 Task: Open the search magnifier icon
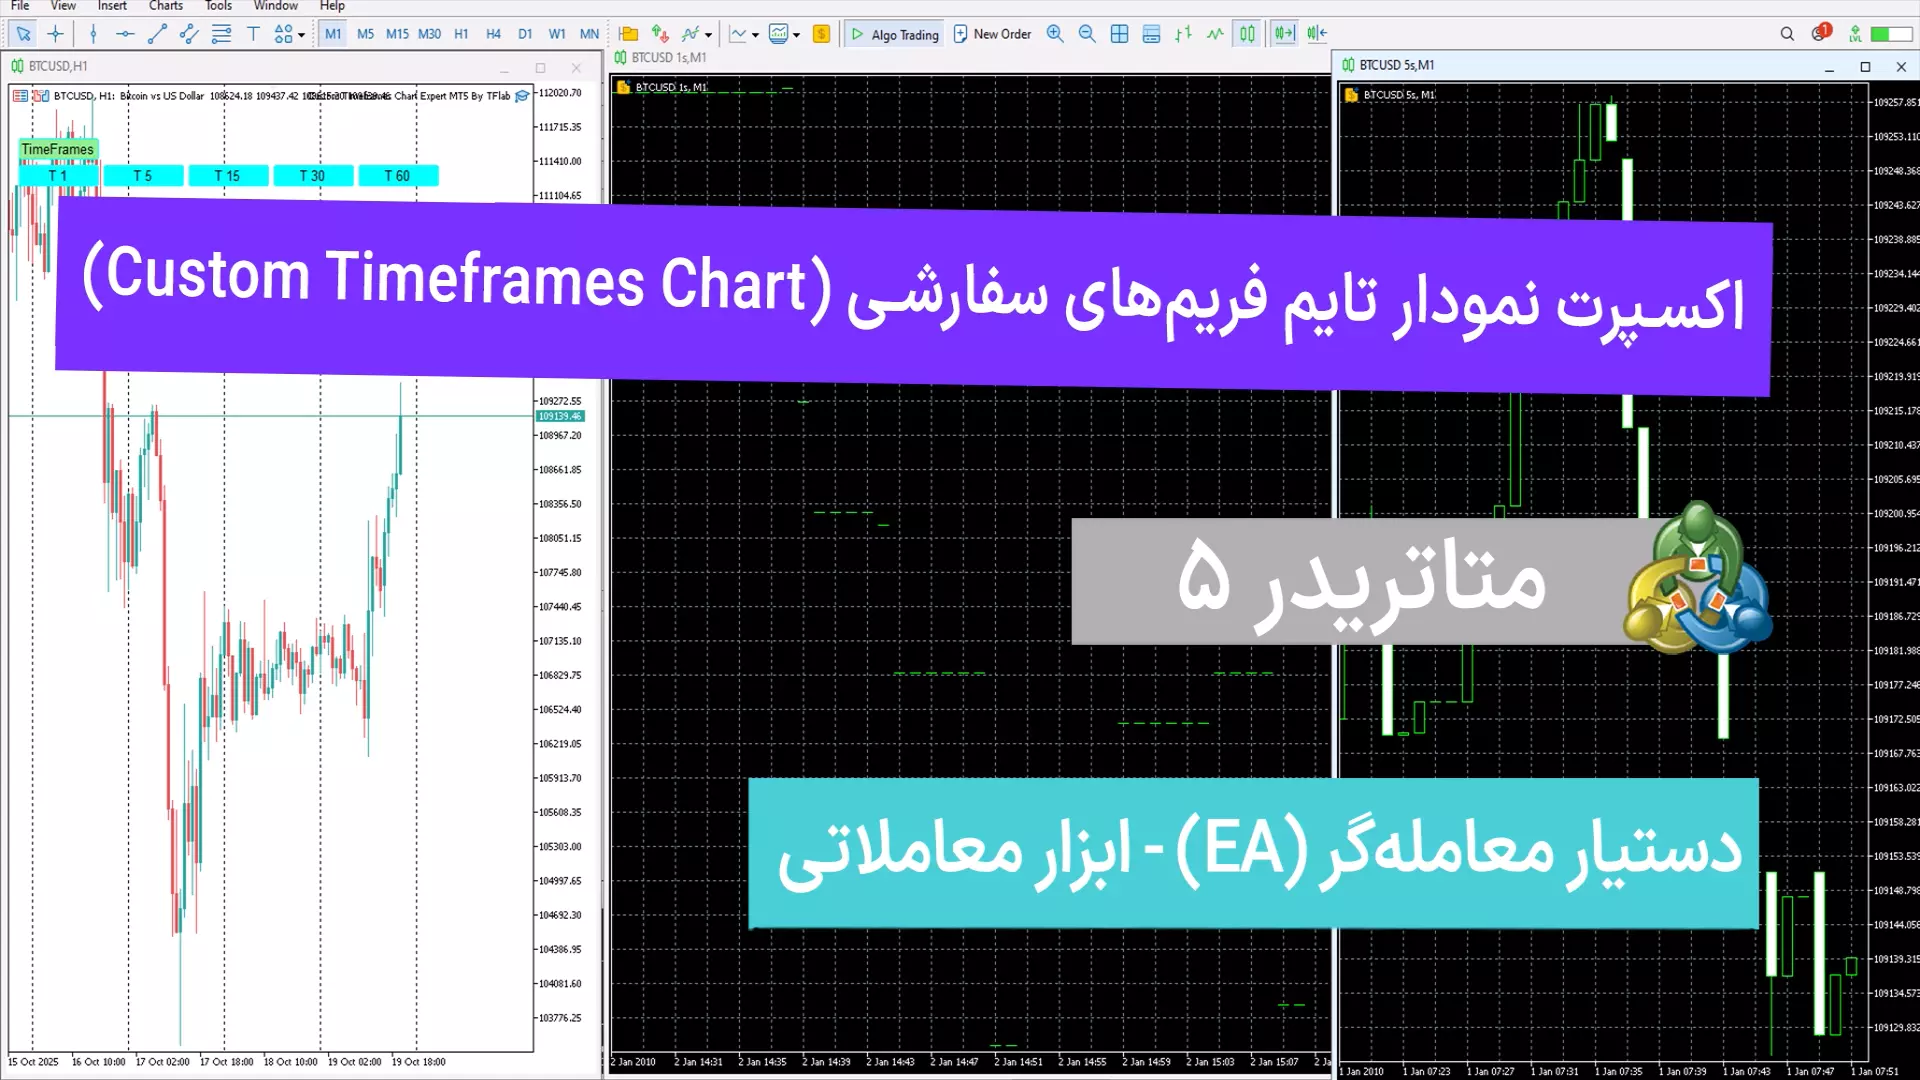(1787, 34)
